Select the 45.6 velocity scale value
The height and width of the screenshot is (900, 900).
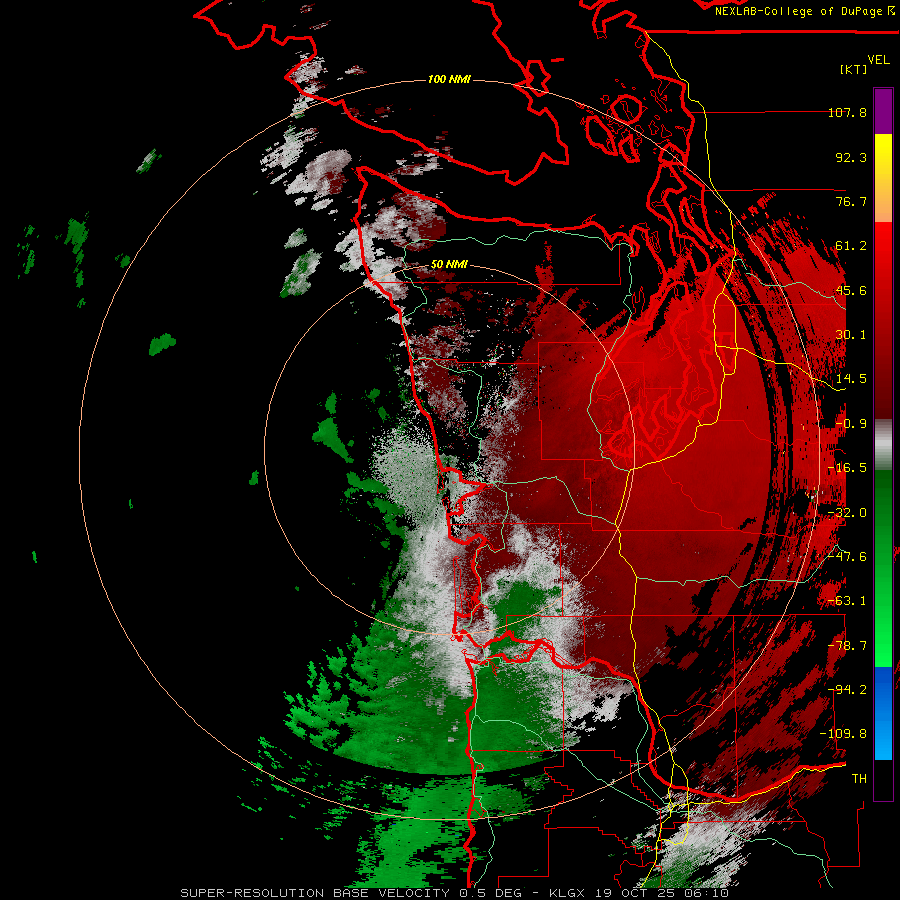pos(851,290)
